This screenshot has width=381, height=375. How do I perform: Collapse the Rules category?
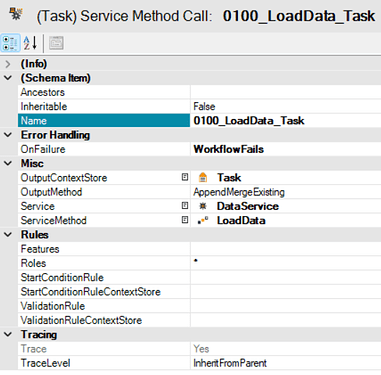(x=8, y=235)
